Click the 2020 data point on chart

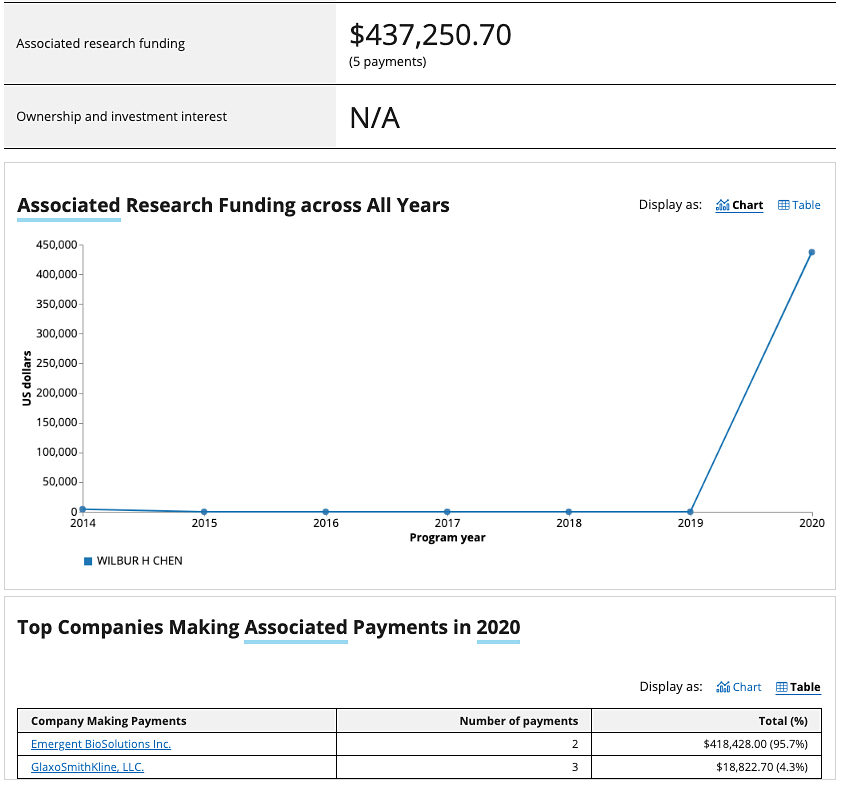[x=812, y=252]
